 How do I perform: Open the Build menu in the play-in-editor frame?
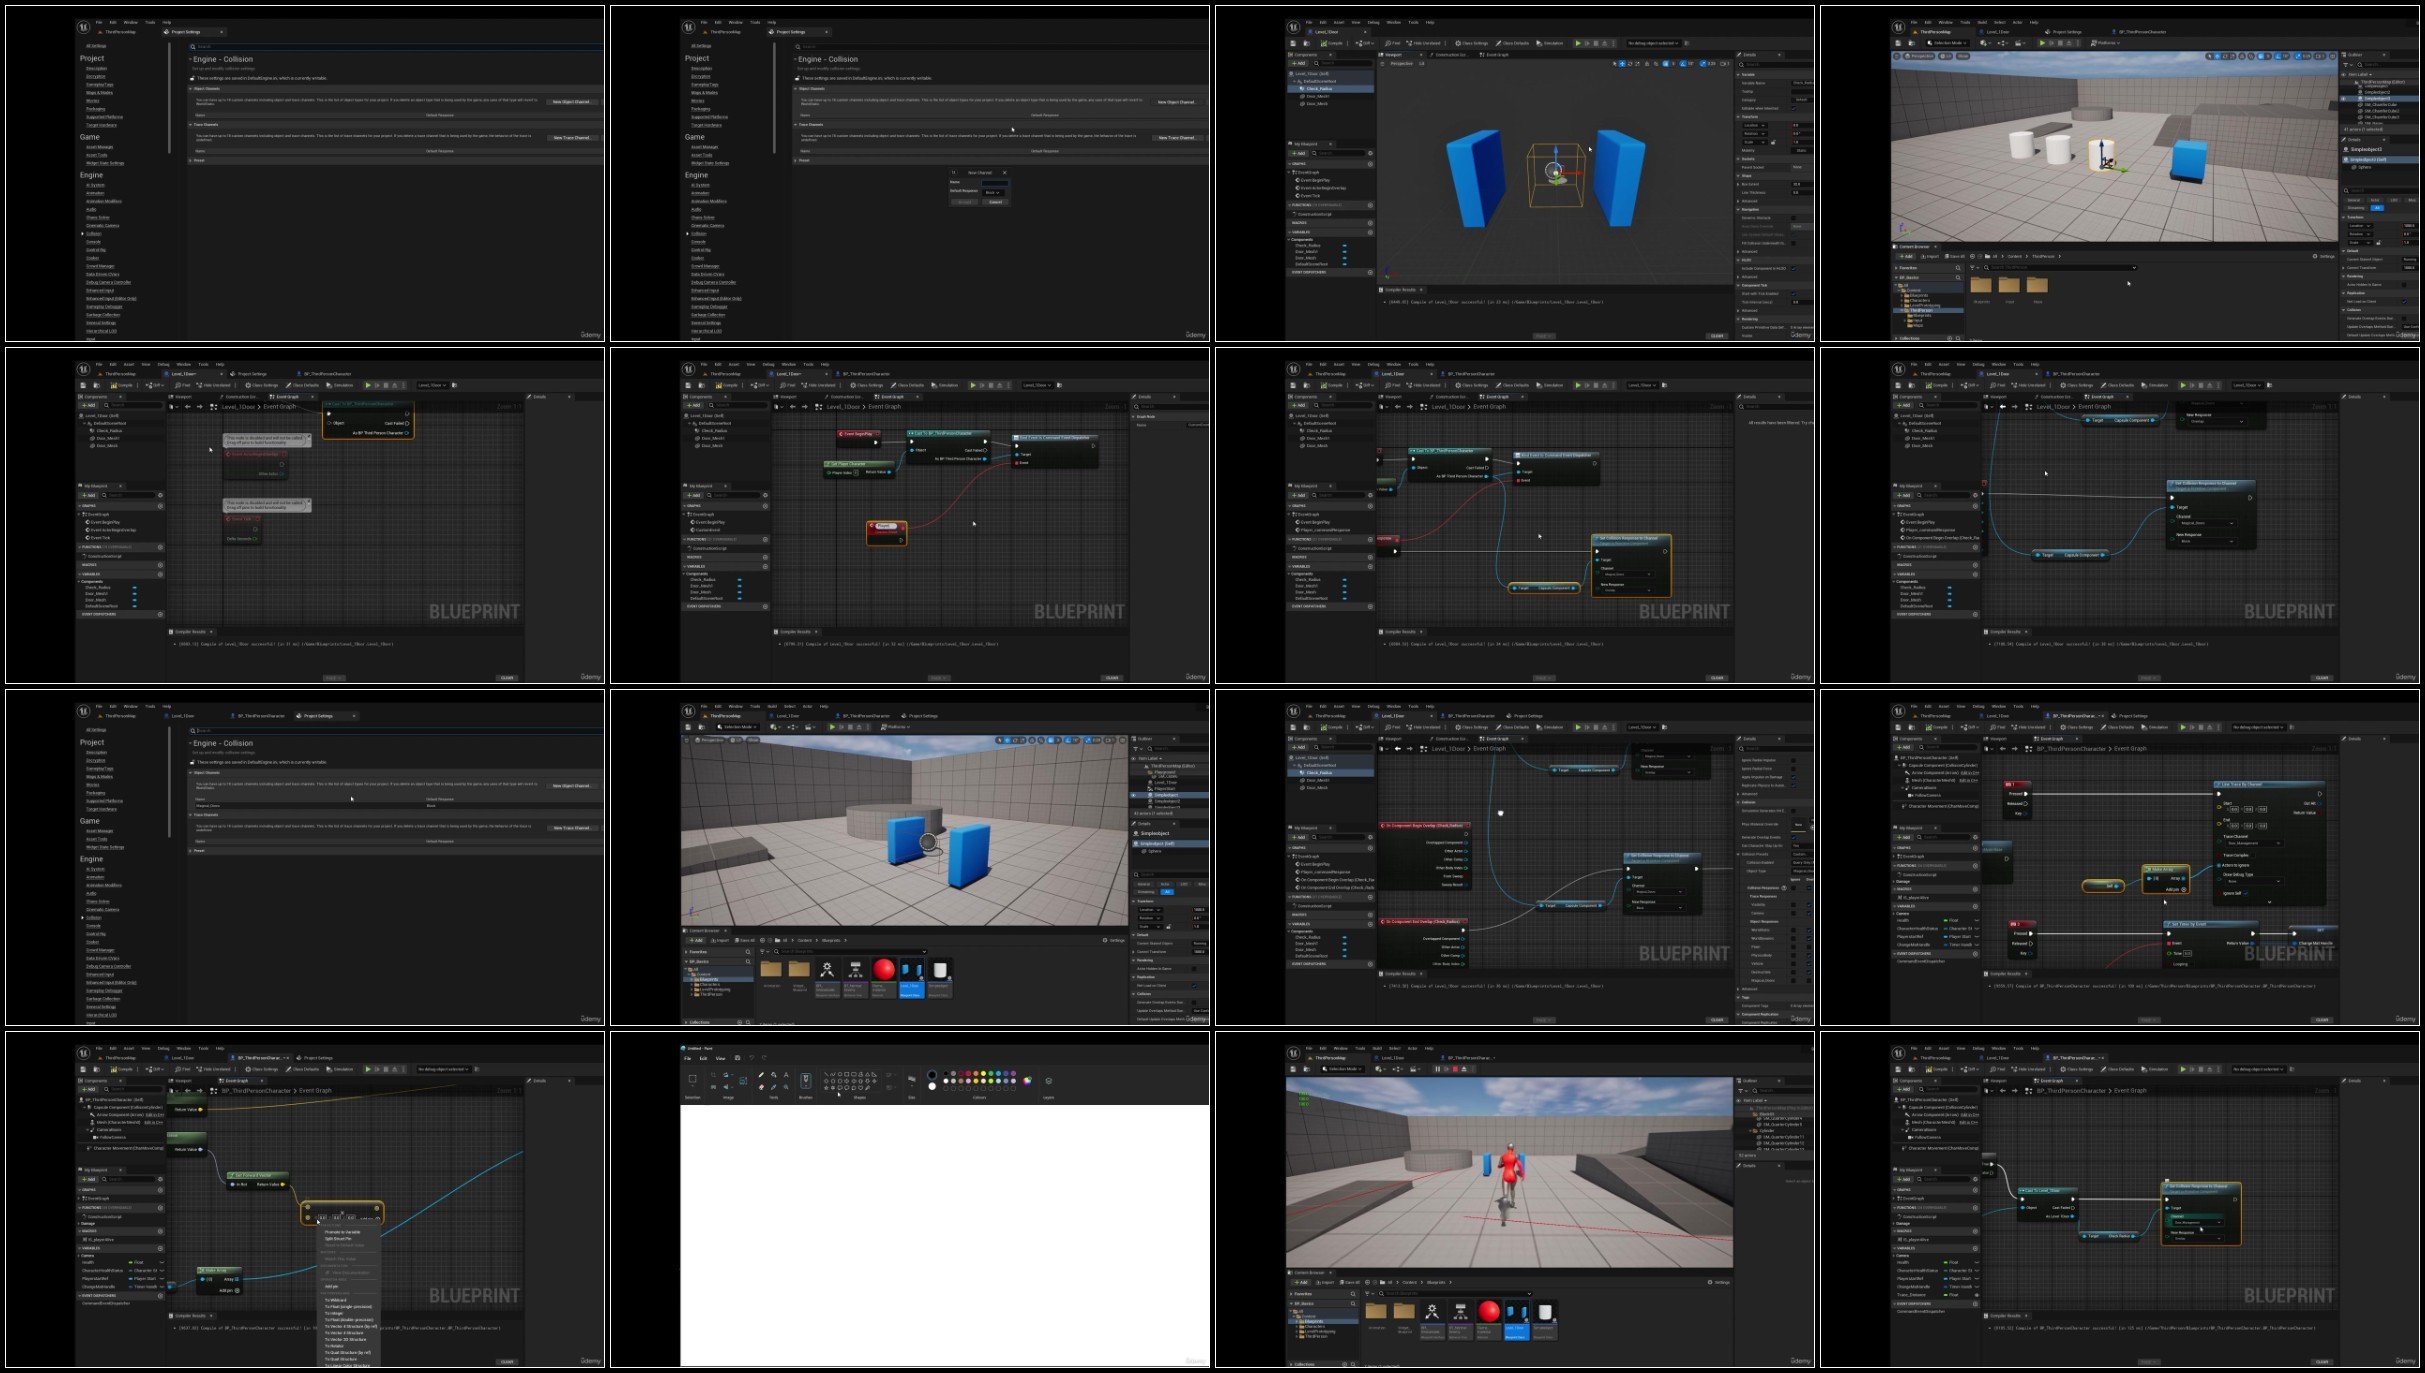pos(1377,1049)
